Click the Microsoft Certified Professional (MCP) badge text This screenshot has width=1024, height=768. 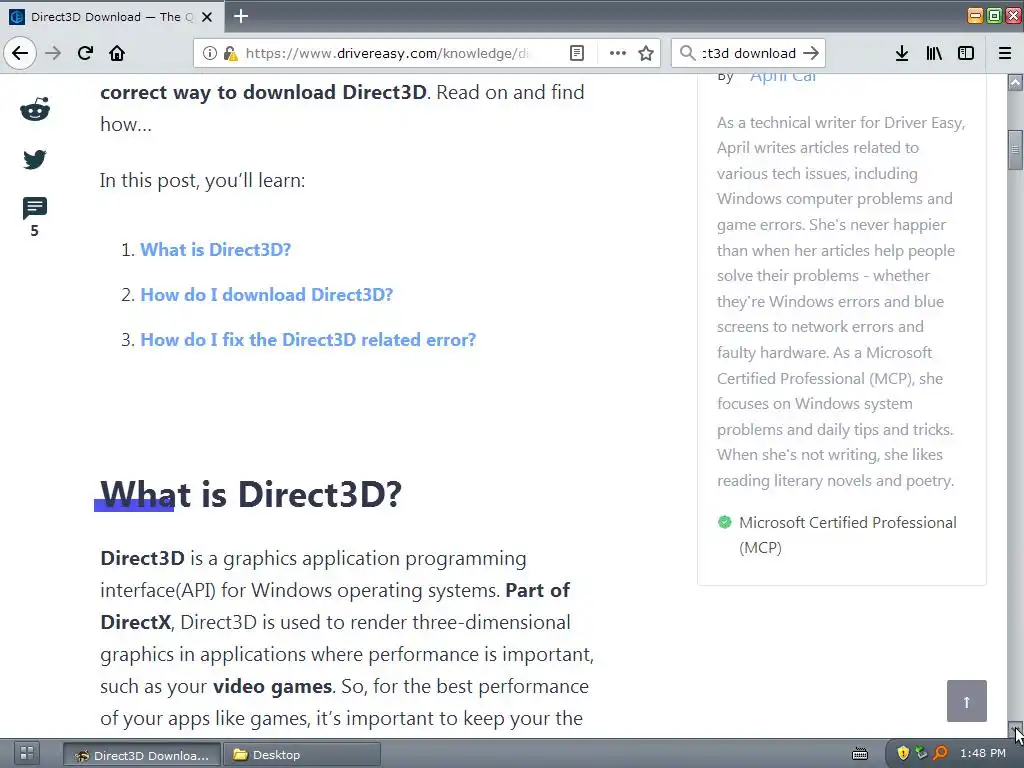(x=848, y=535)
